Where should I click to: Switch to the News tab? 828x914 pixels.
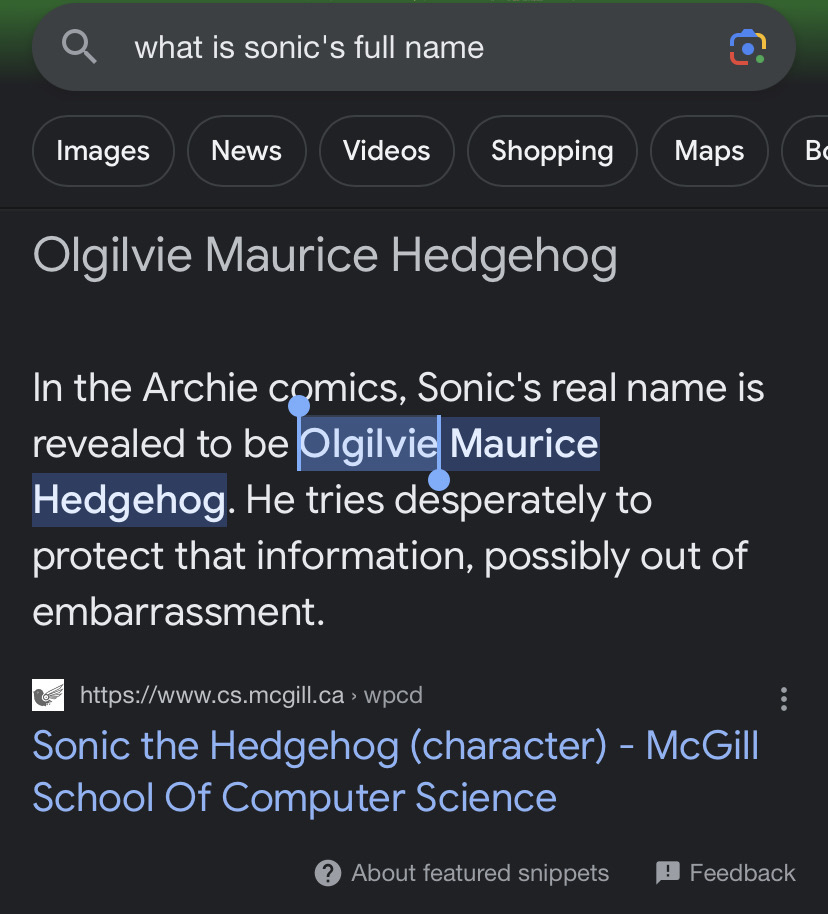(247, 151)
